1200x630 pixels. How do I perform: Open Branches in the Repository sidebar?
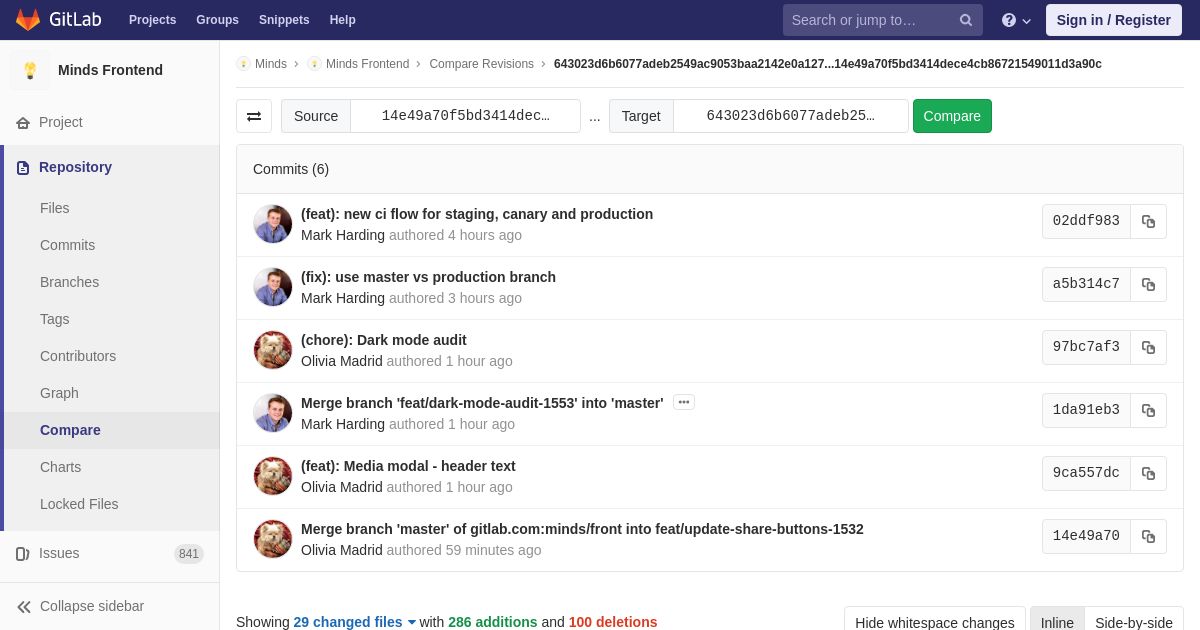(69, 282)
